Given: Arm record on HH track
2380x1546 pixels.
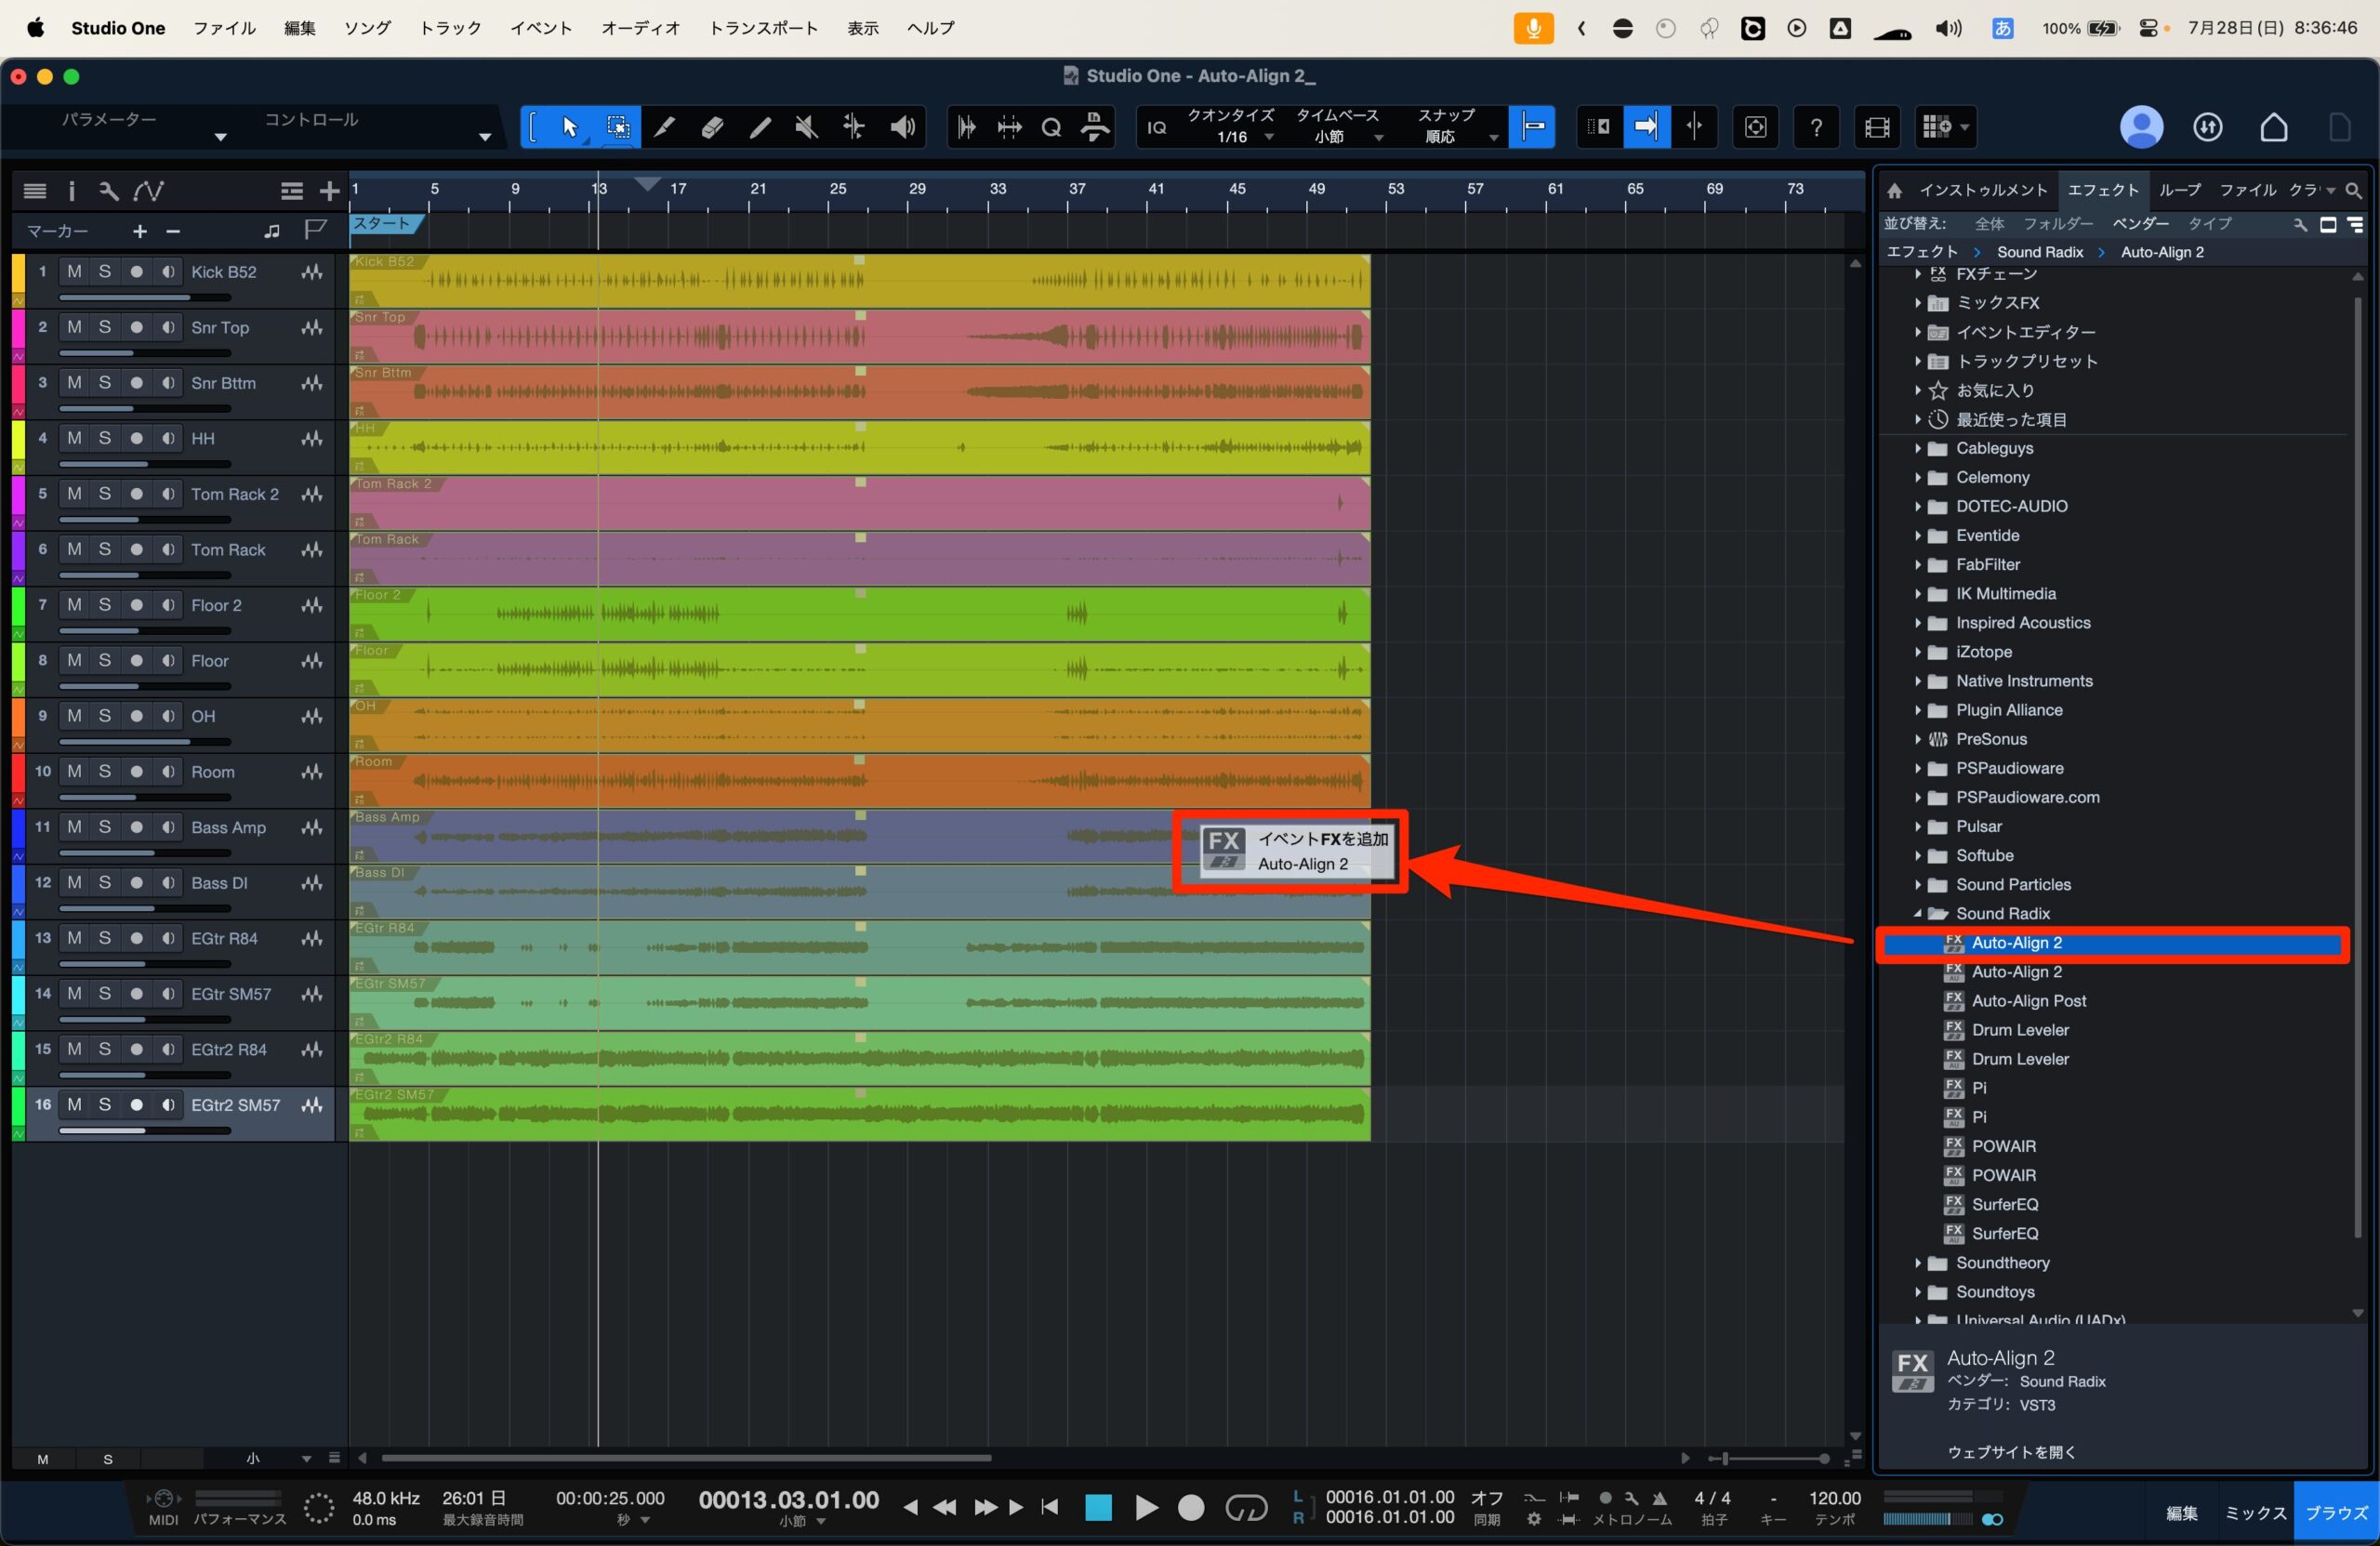Looking at the screenshot, I should pyautogui.click(x=137, y=438).
